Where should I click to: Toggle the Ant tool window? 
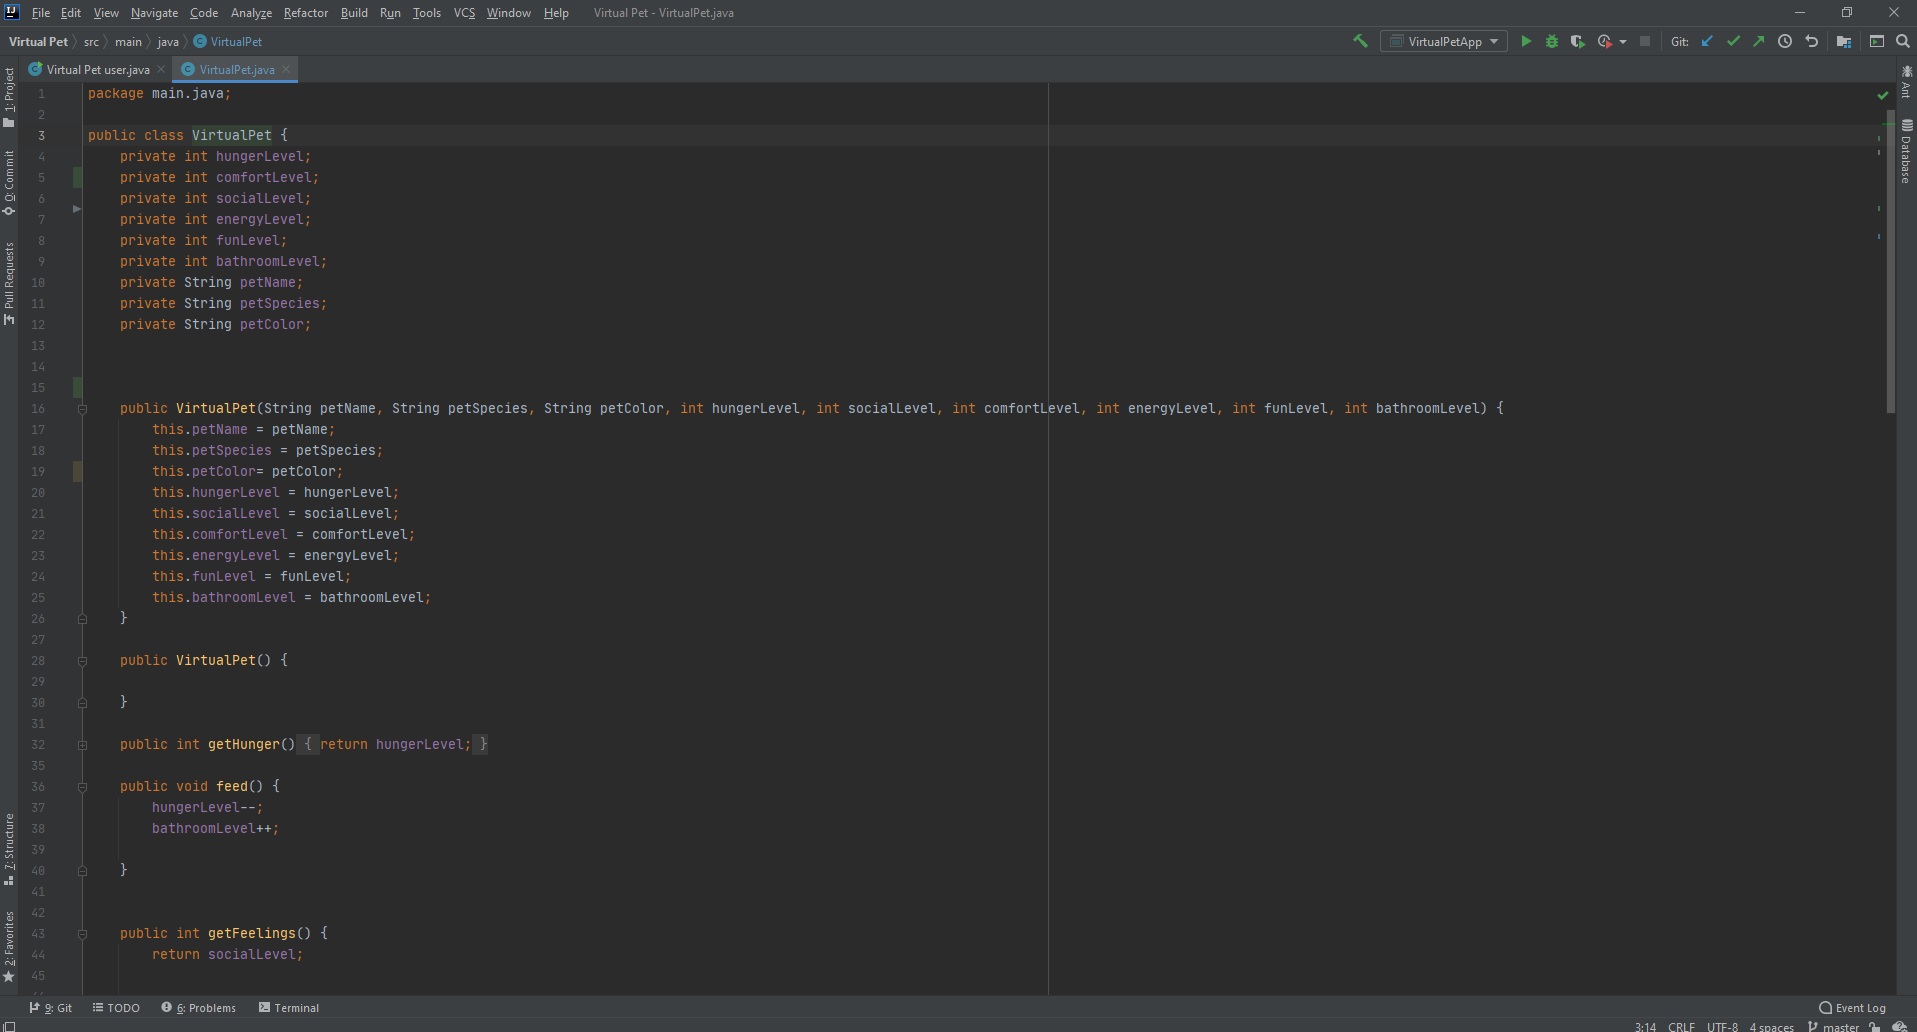[1906, 82]
